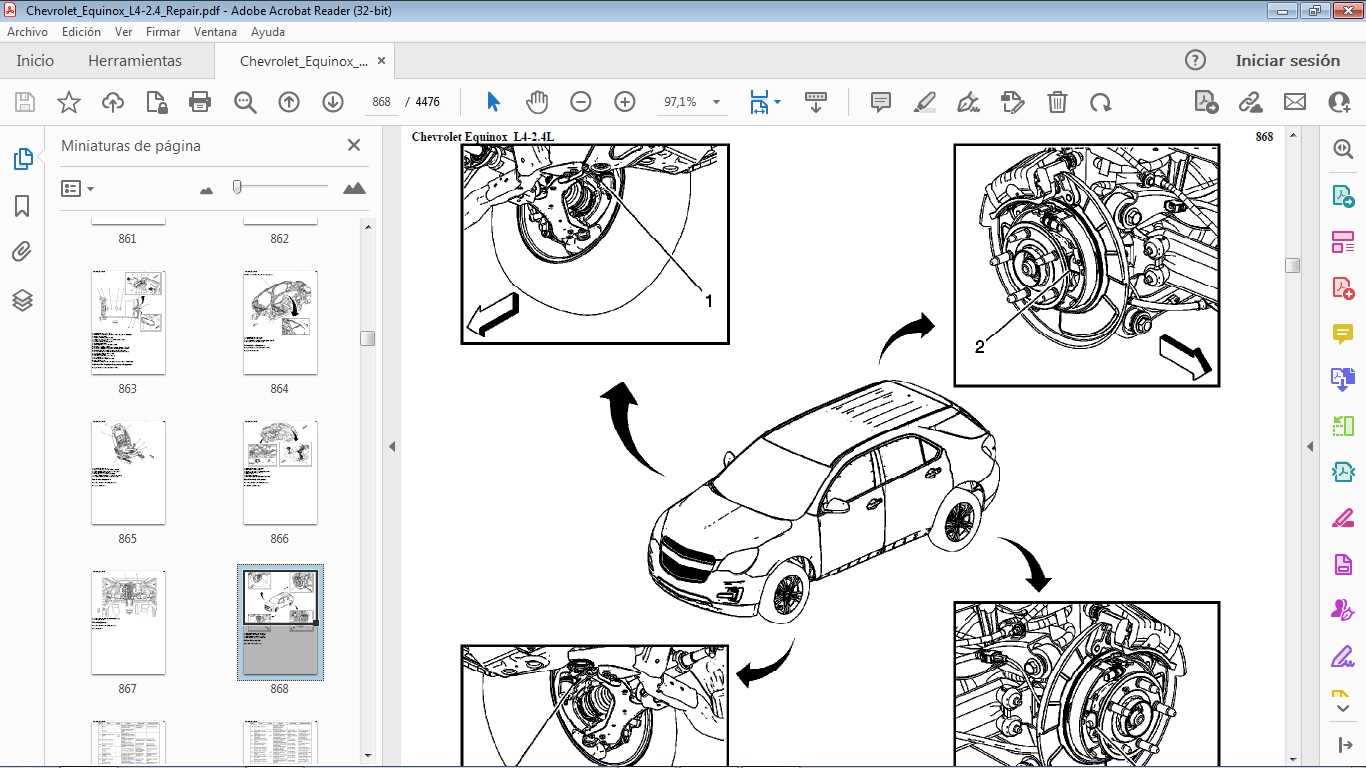1366x768 pixels.
Task: Add a sticky note comment
Action: click(x=881, y=102)
